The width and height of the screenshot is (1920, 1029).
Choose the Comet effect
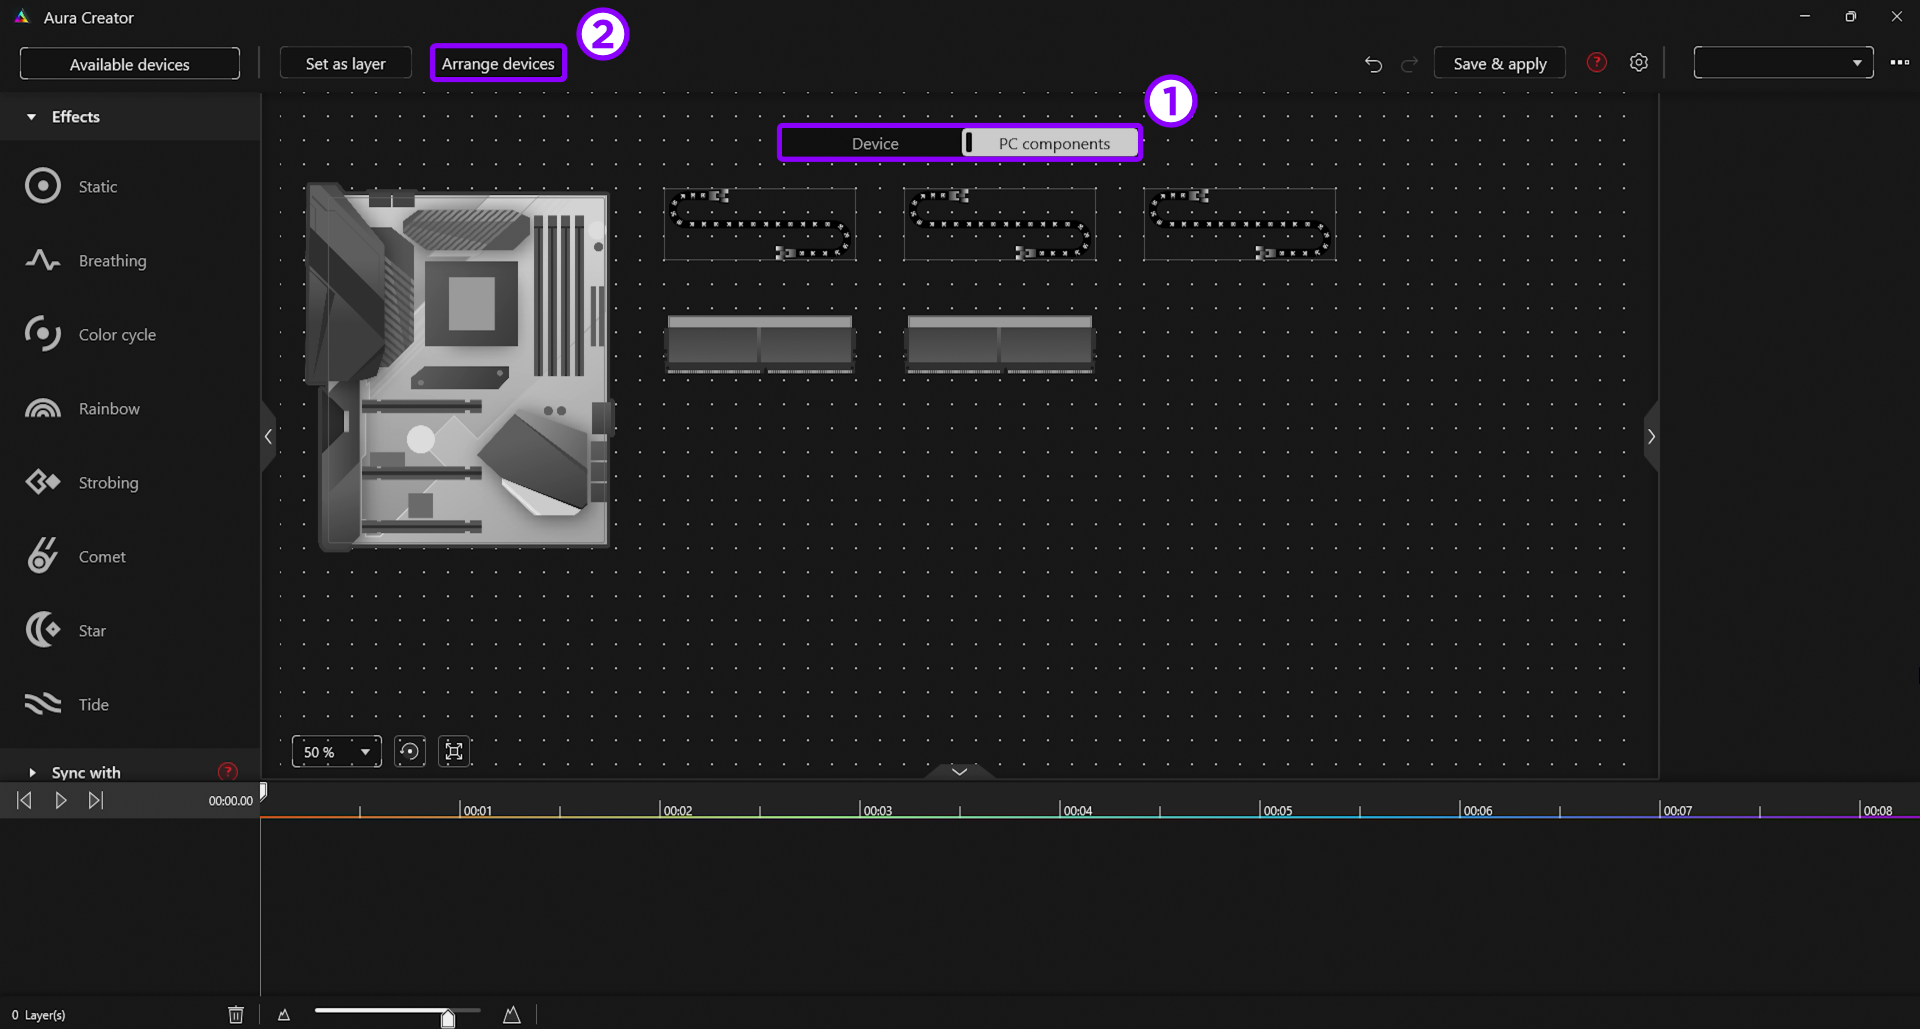(76, 556)
